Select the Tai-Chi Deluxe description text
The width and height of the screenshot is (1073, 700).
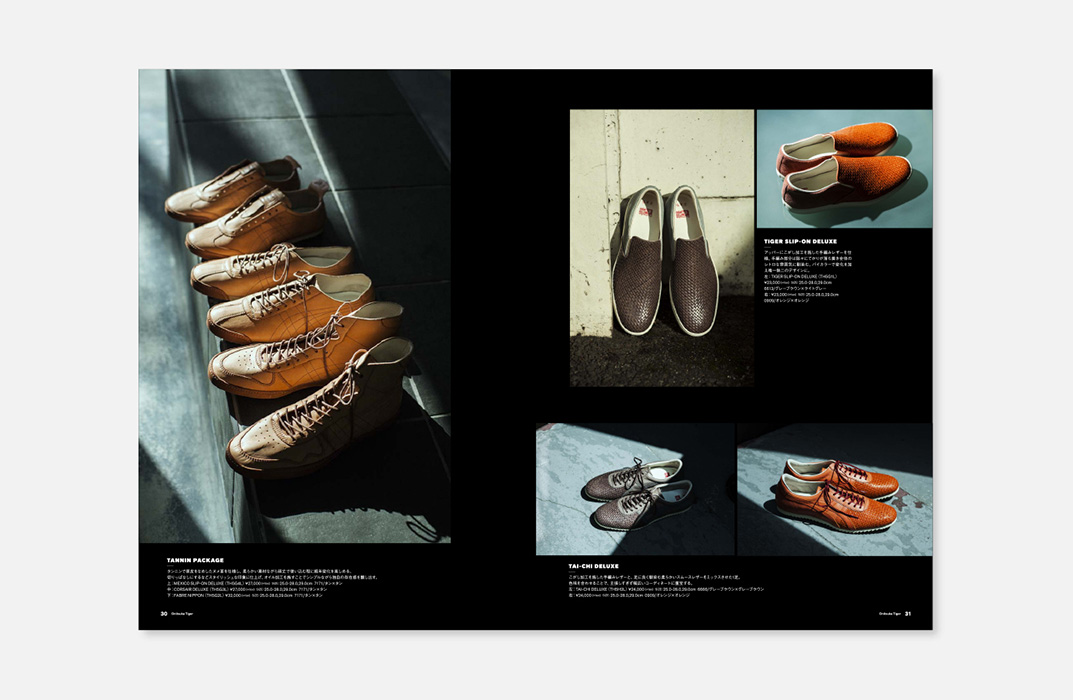coord(665,586)
